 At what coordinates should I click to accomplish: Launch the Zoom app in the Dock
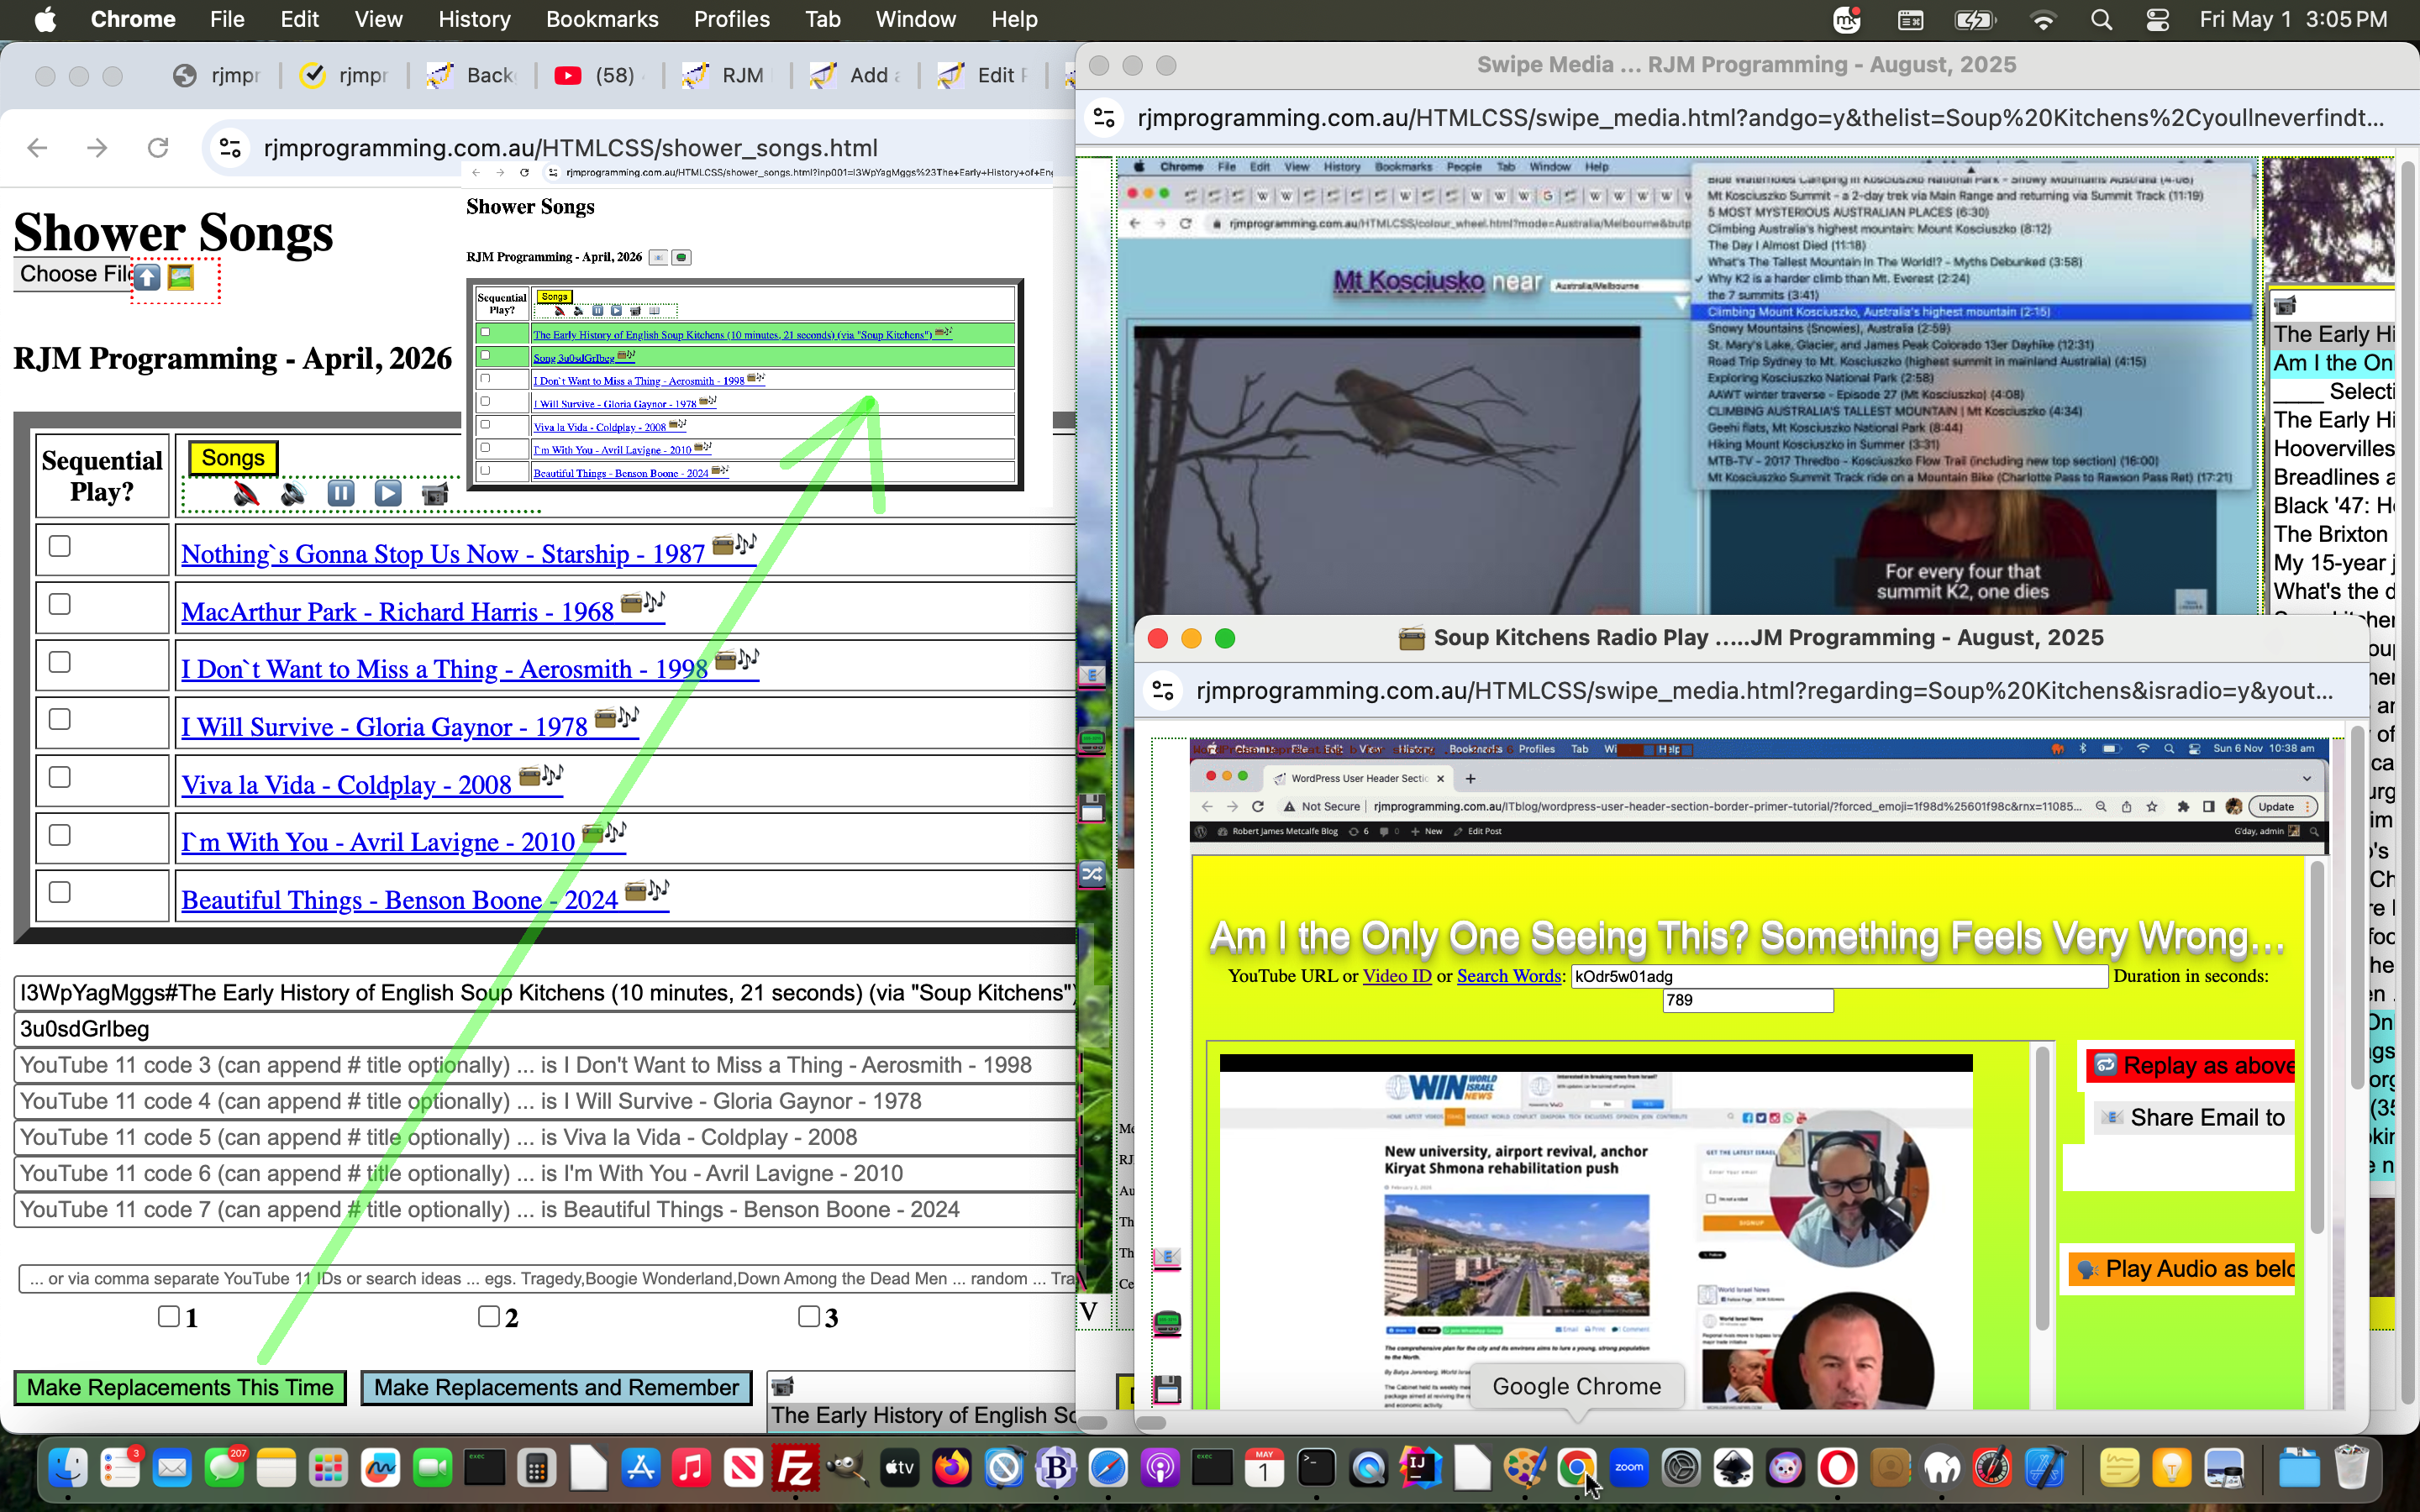tap(1629, 1468)
